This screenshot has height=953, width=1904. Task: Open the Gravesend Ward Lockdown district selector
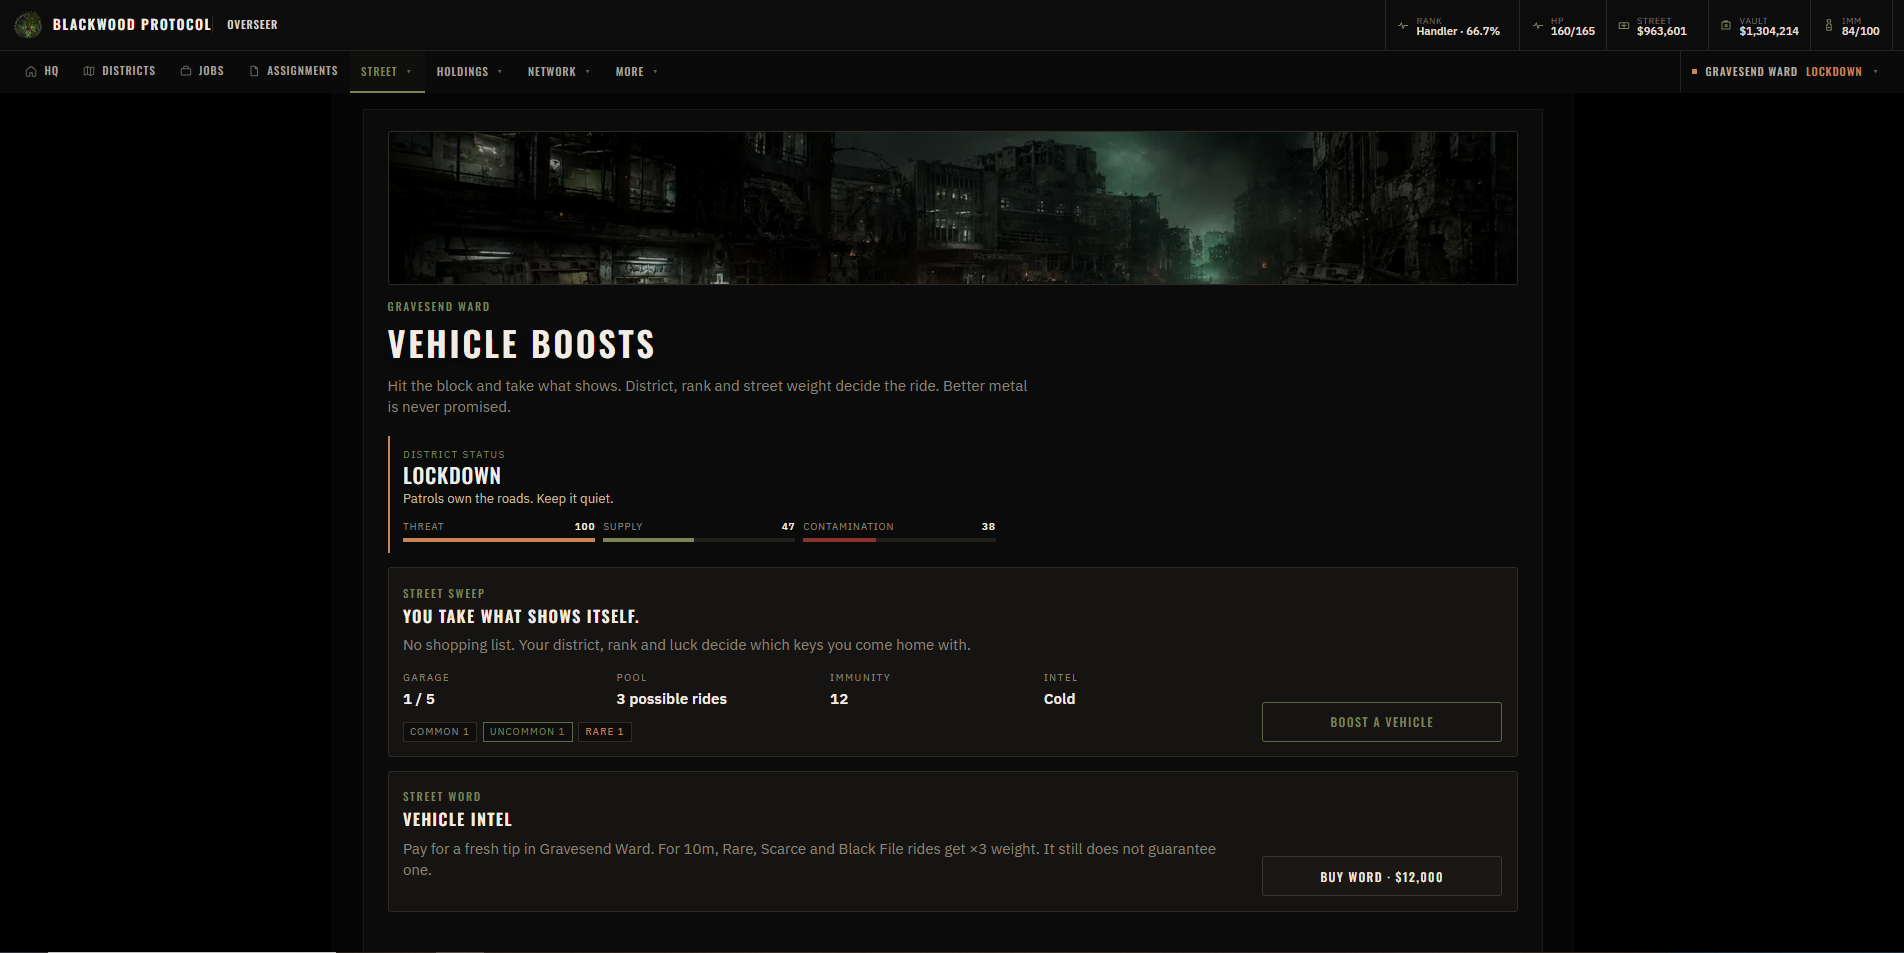click(x=1785, y=72)
